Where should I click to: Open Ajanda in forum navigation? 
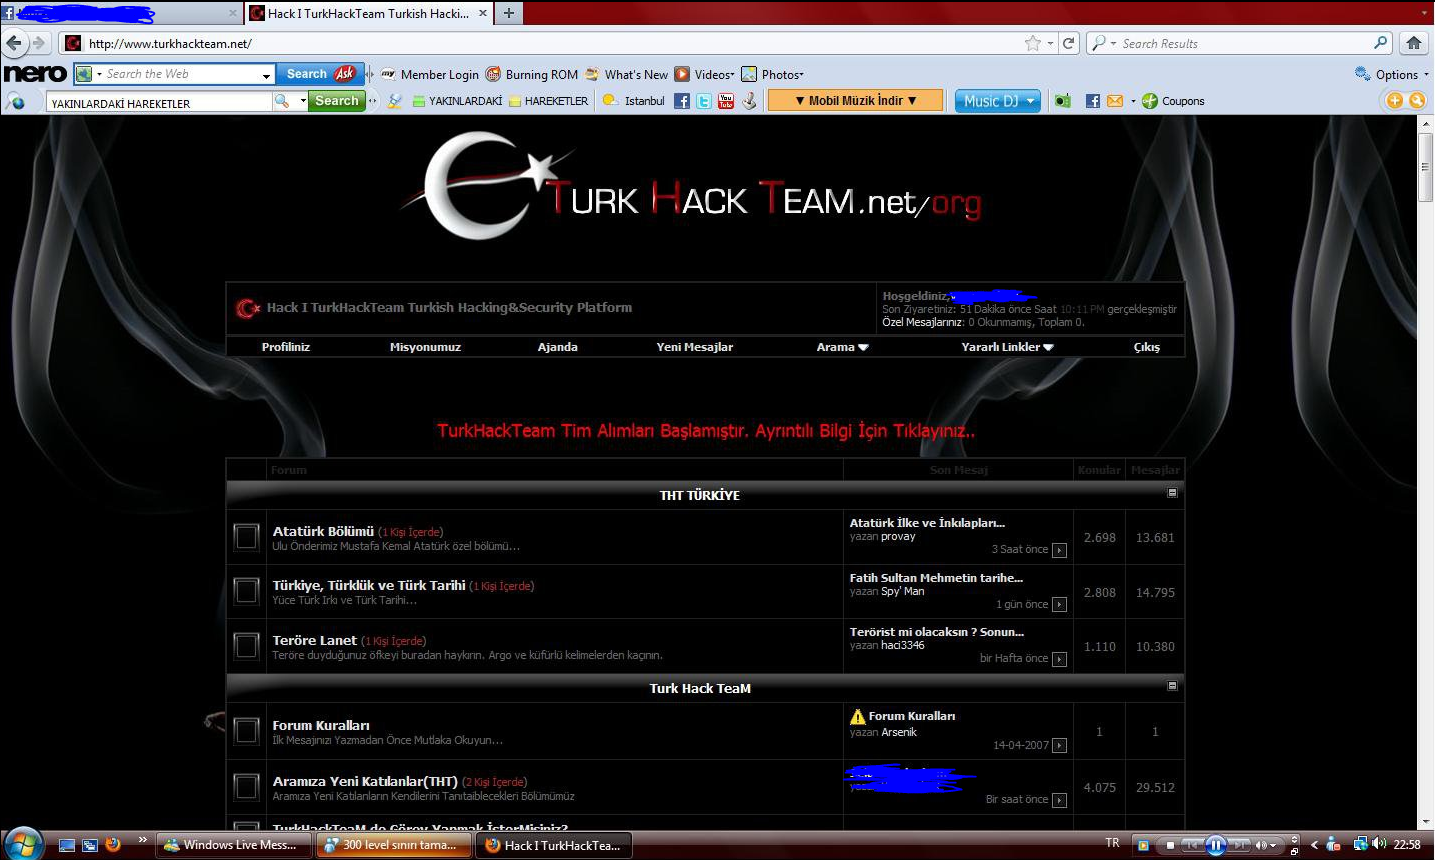coord(558,347)
